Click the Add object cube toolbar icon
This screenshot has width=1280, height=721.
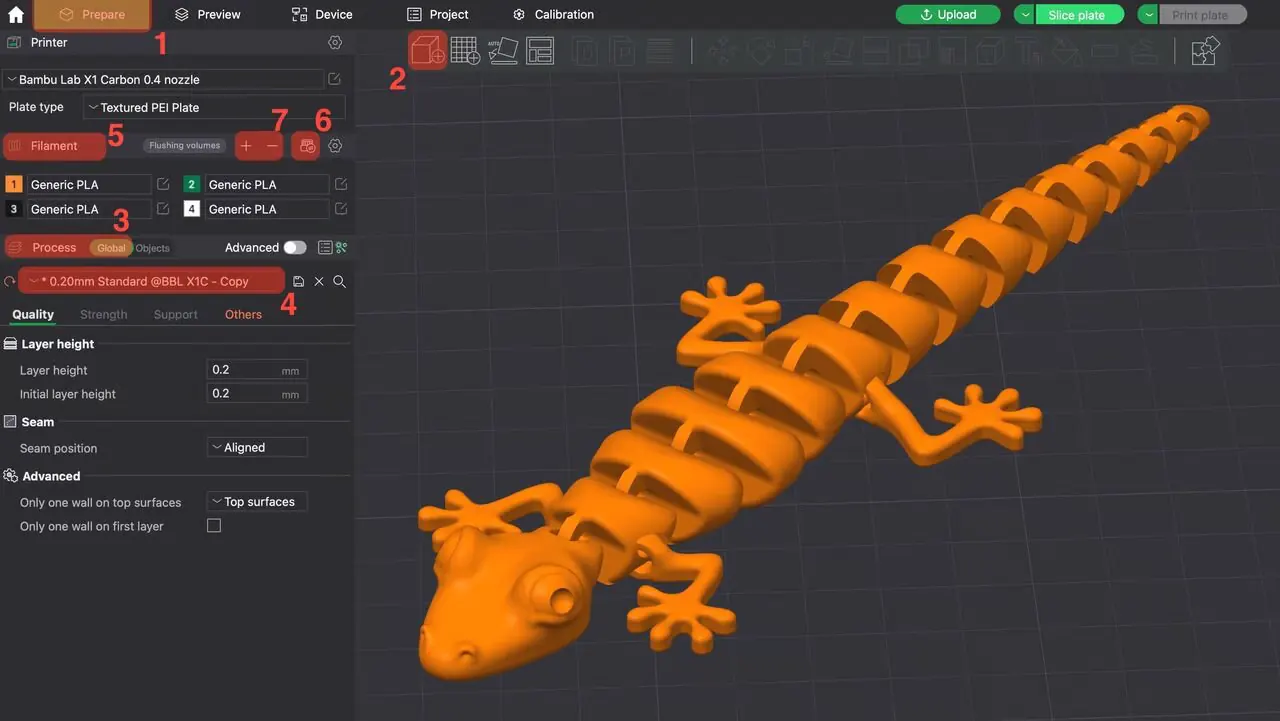[428, 50]
